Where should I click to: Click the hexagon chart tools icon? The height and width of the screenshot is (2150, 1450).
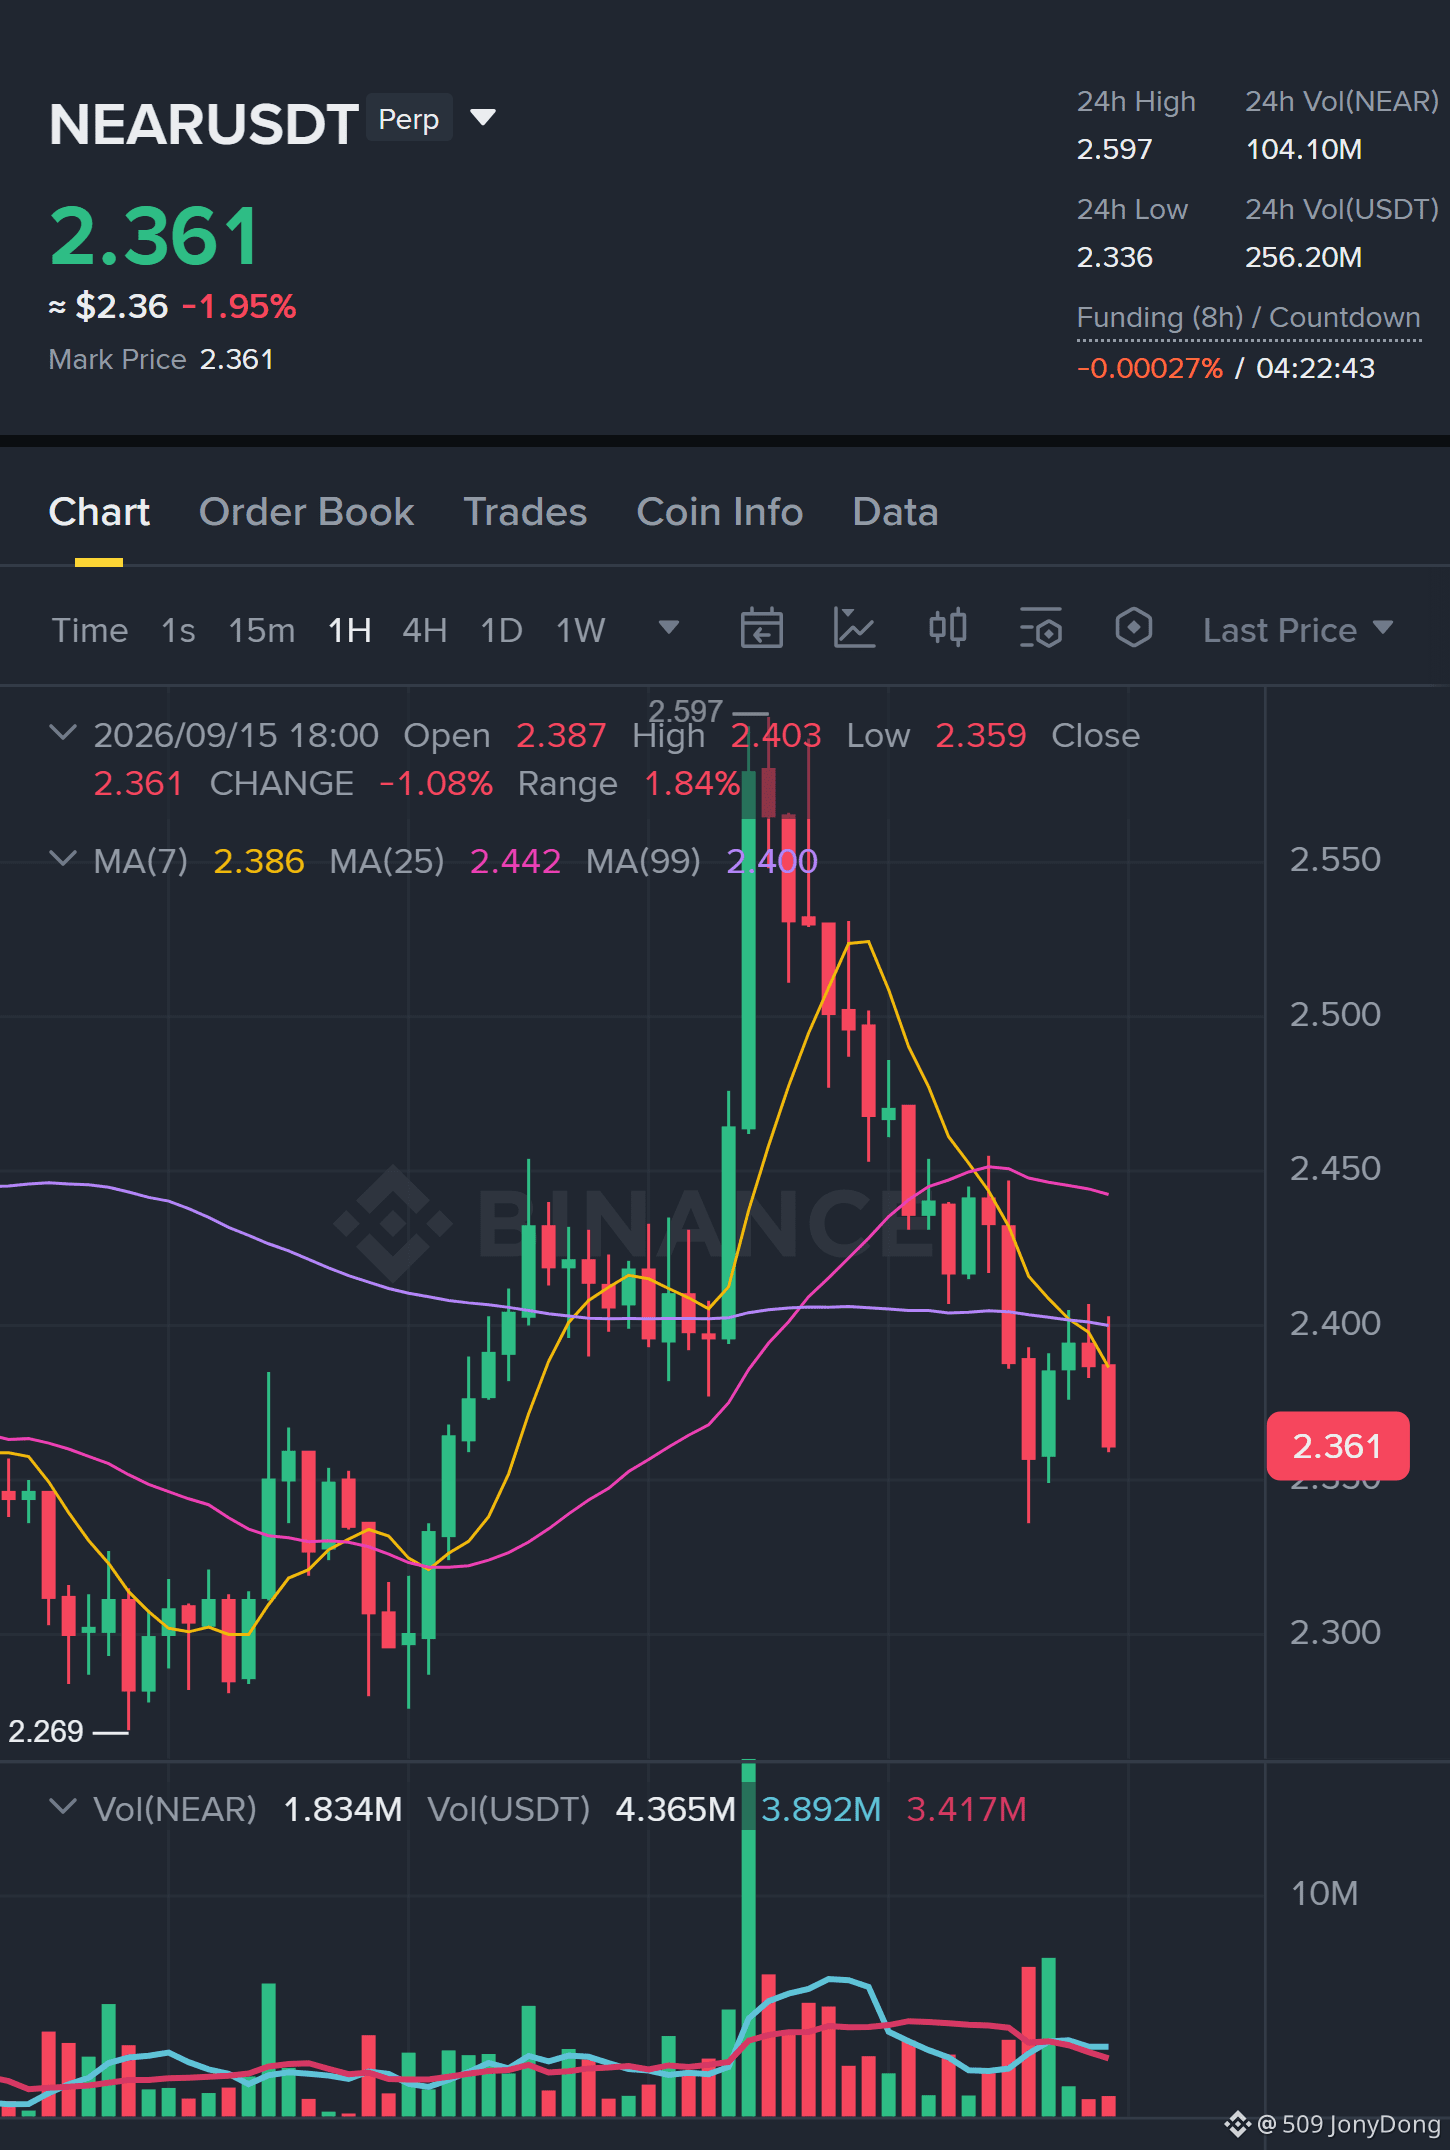[x=1134, y=628]
